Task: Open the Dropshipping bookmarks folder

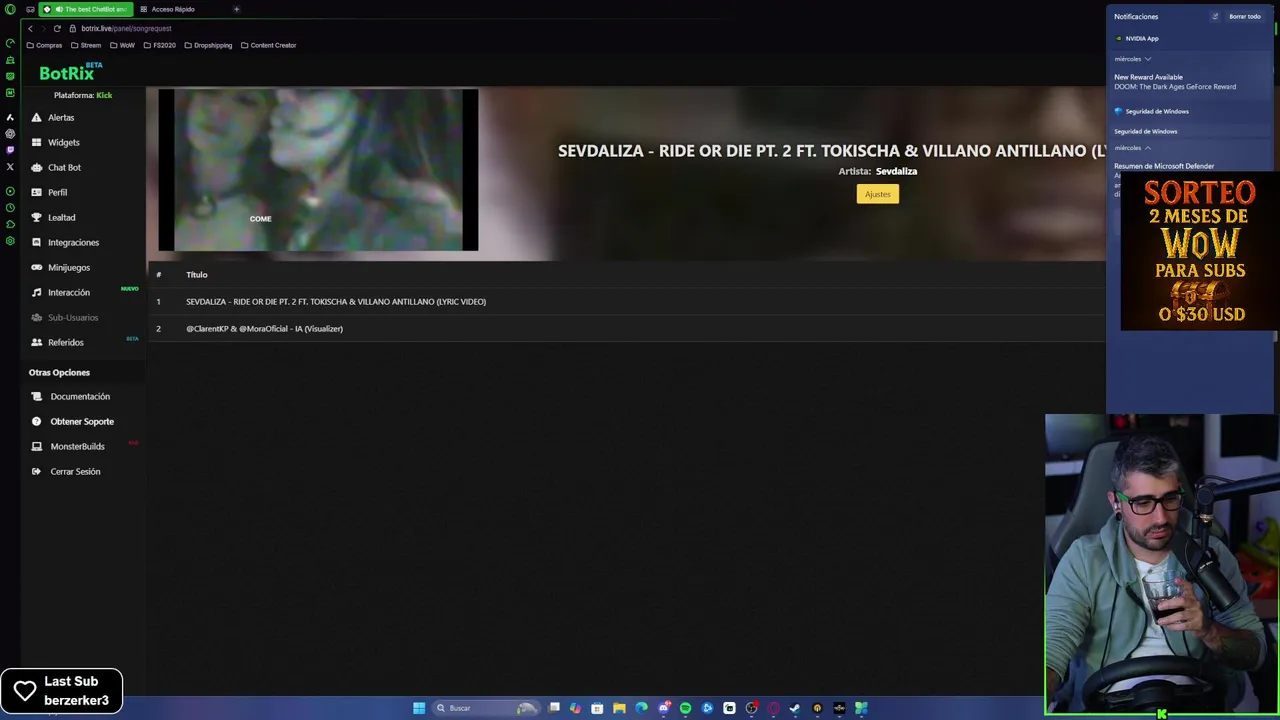Action: [x=208, y=45]
